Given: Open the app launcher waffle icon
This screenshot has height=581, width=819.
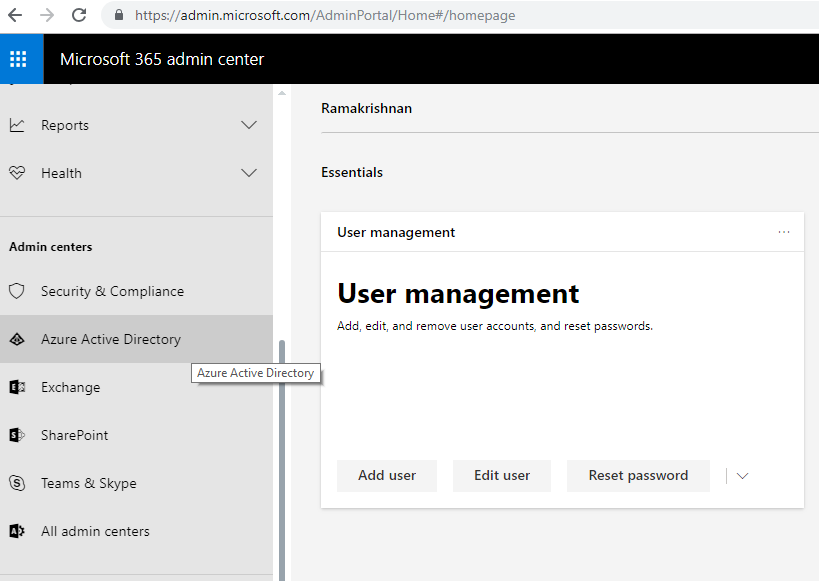Looking at the screenshot, I should (18, 59).
